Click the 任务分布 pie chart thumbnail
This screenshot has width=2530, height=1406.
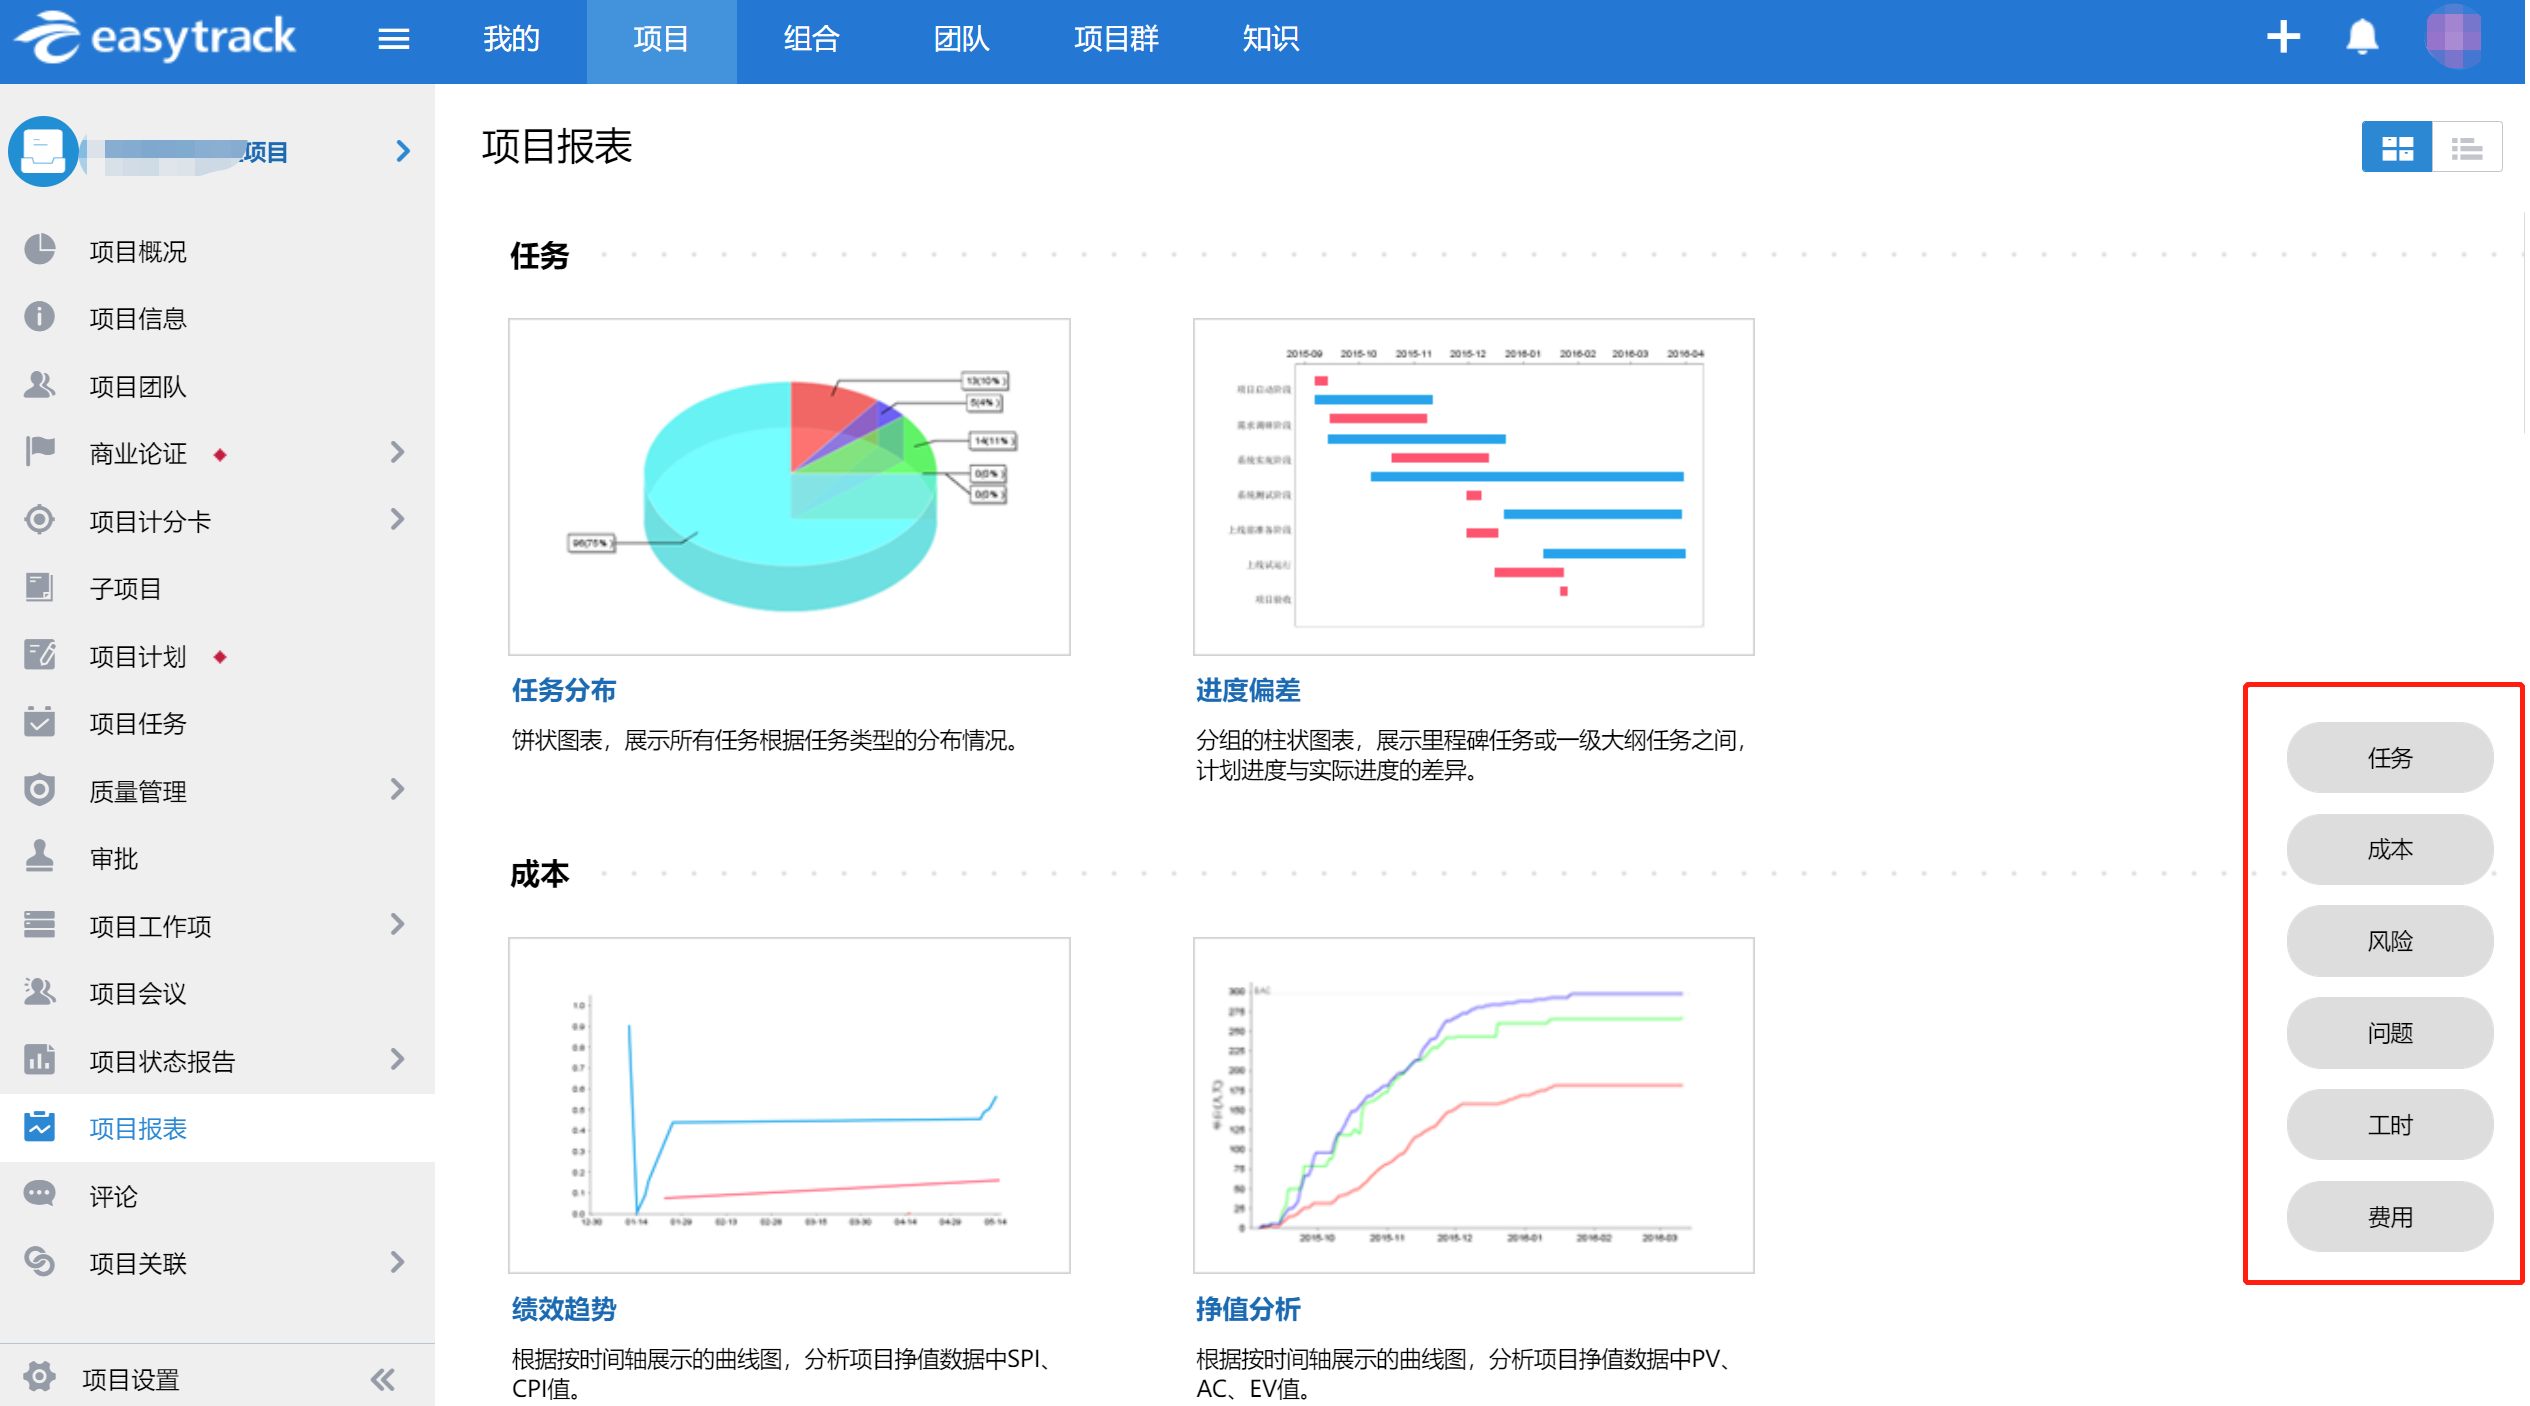788,487
